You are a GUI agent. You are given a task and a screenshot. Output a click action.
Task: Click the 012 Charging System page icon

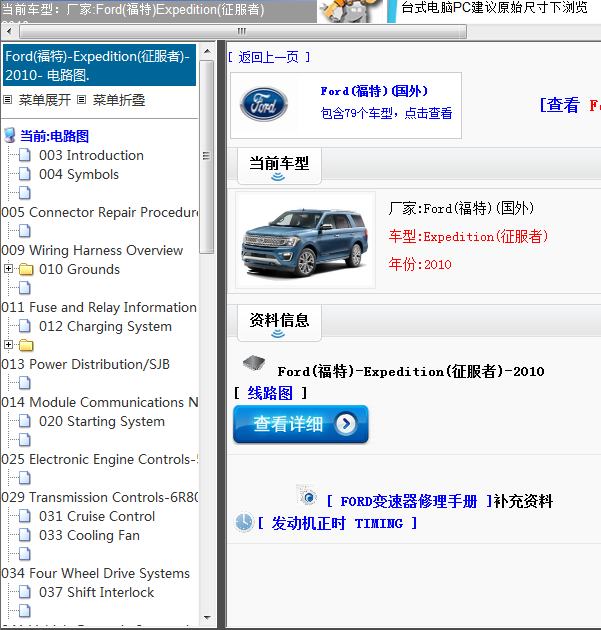[x=25, y=326]
